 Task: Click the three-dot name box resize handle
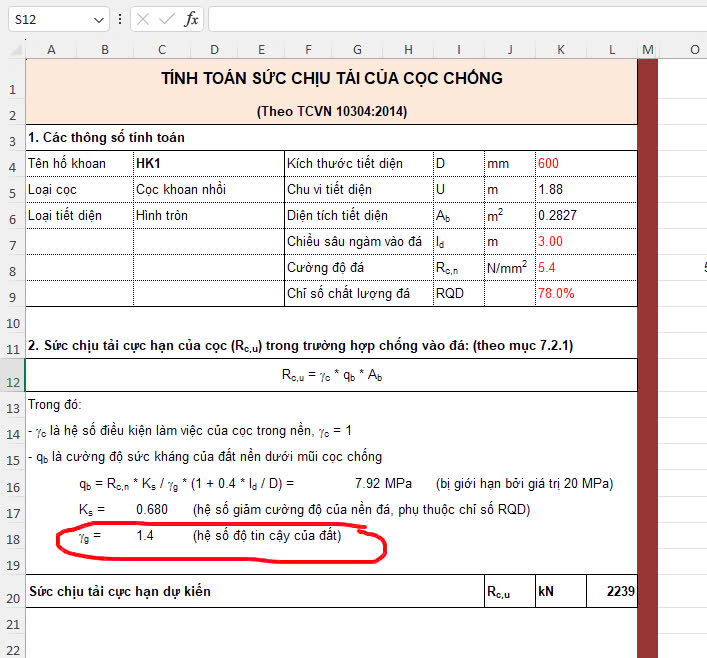pos(120,19)
